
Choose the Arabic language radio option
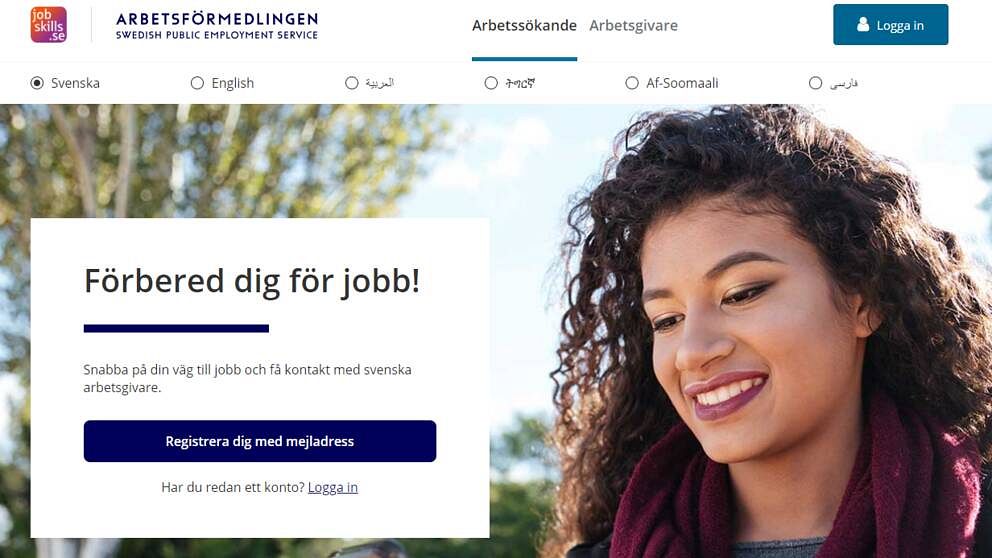click(352, 83)
